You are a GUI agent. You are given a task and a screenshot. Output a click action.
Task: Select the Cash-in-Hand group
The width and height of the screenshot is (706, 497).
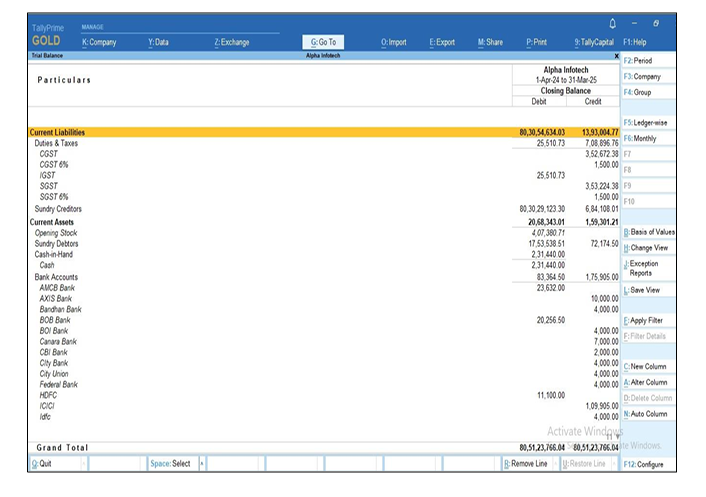point(324,254)
